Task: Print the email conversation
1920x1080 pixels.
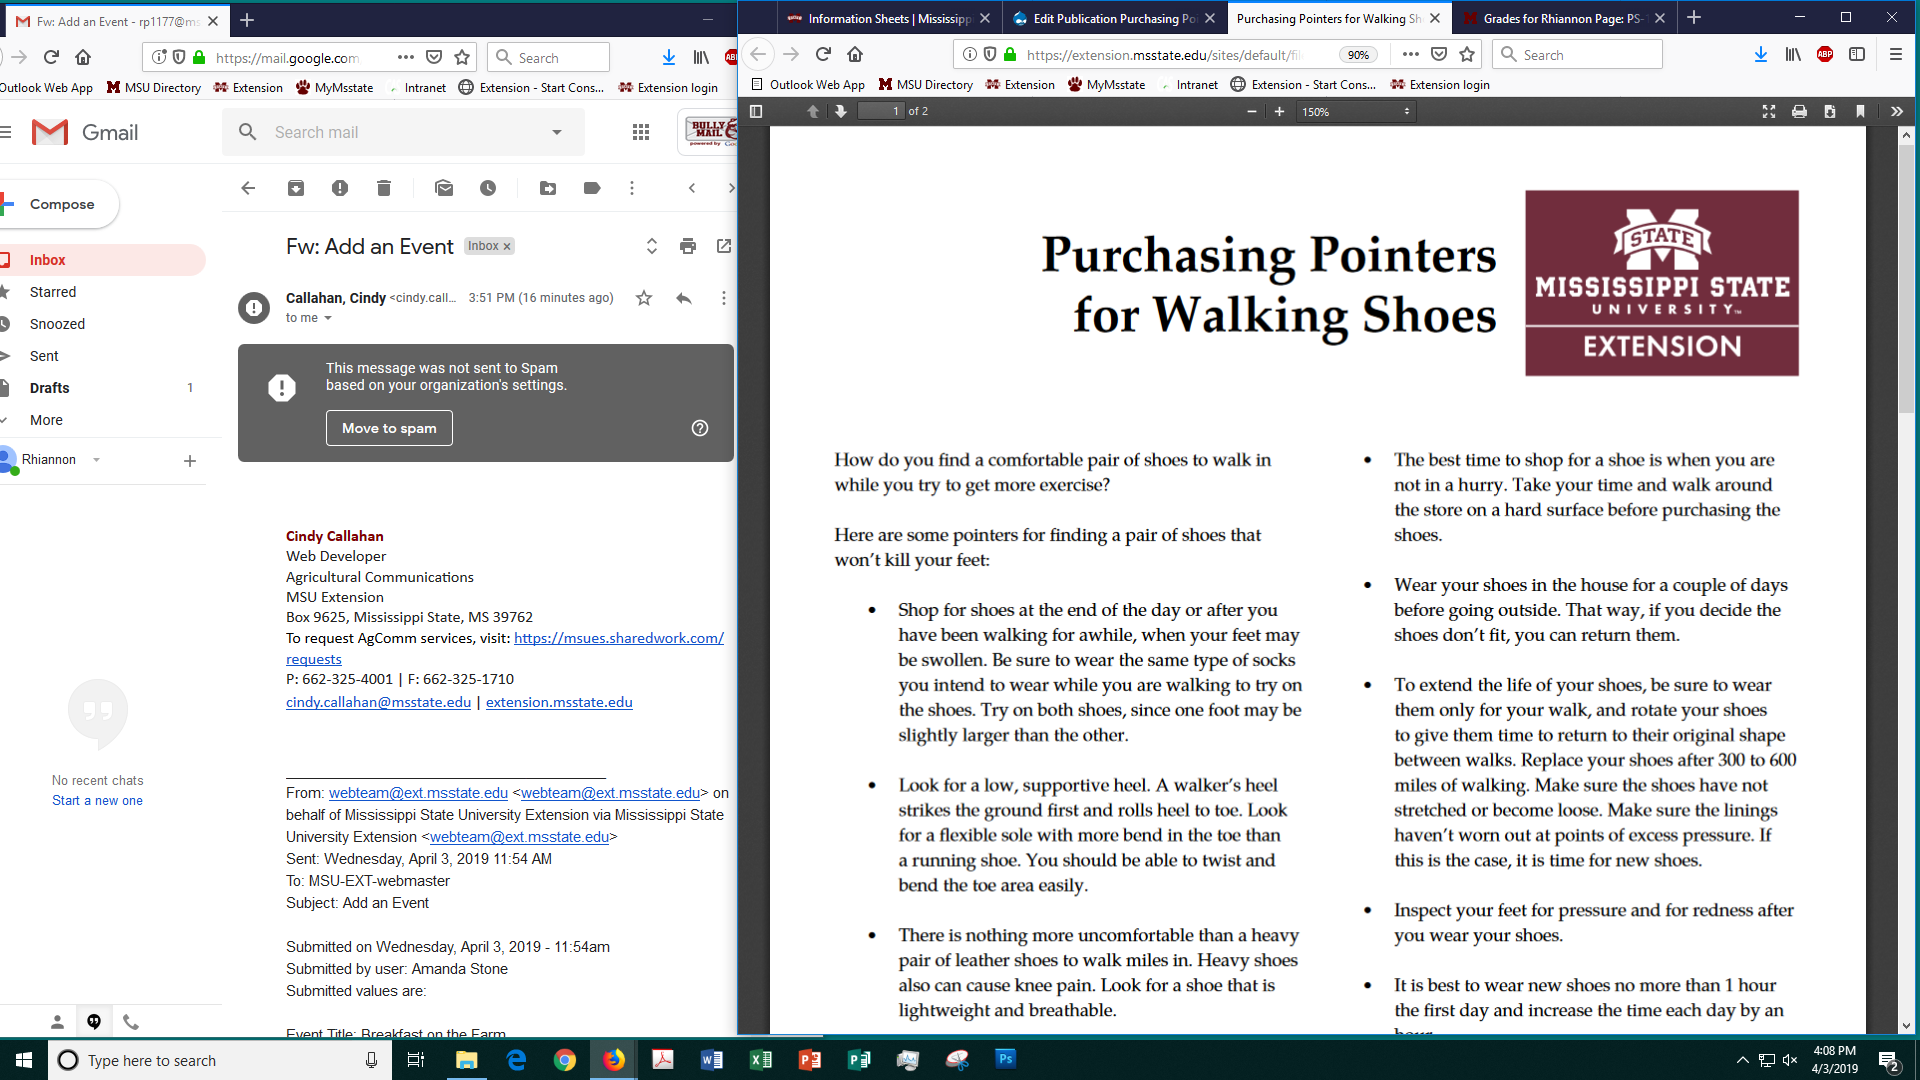Action: [688, 246]
